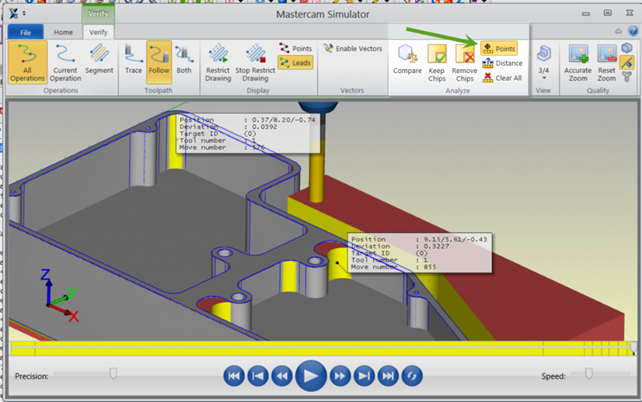The width and height of the screenshot is (642, 402).
Task: Switch toolpath mode to Trace
Action: pyautogui.click(x=133, y=59)
